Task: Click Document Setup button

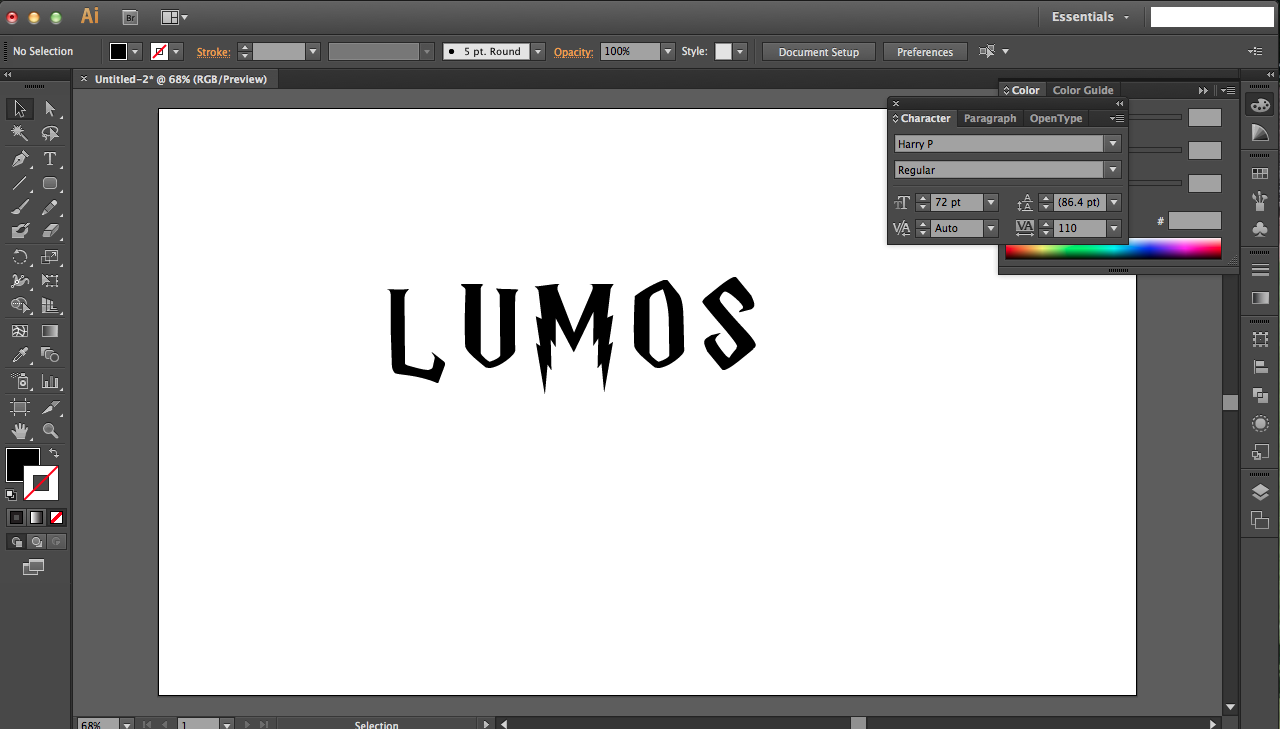Action: point(818,52)
